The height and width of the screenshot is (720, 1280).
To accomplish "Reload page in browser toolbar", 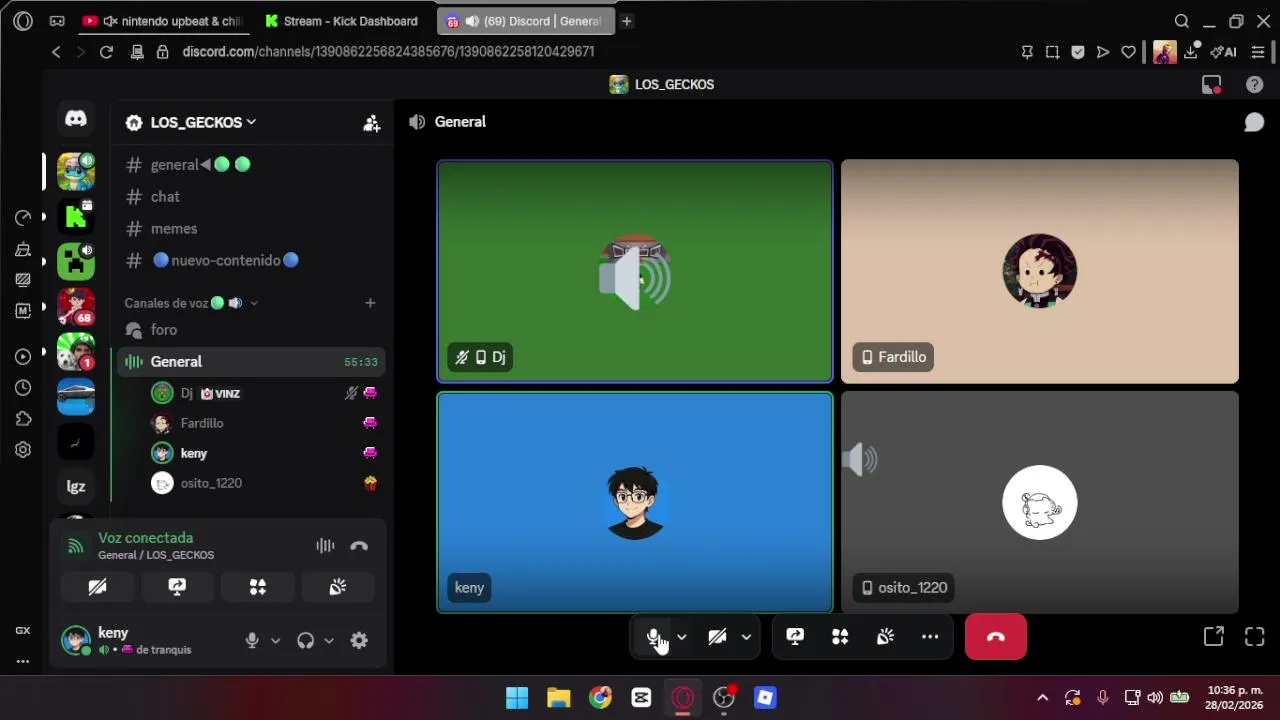I will pyautogui.click(x=106, y=52).
